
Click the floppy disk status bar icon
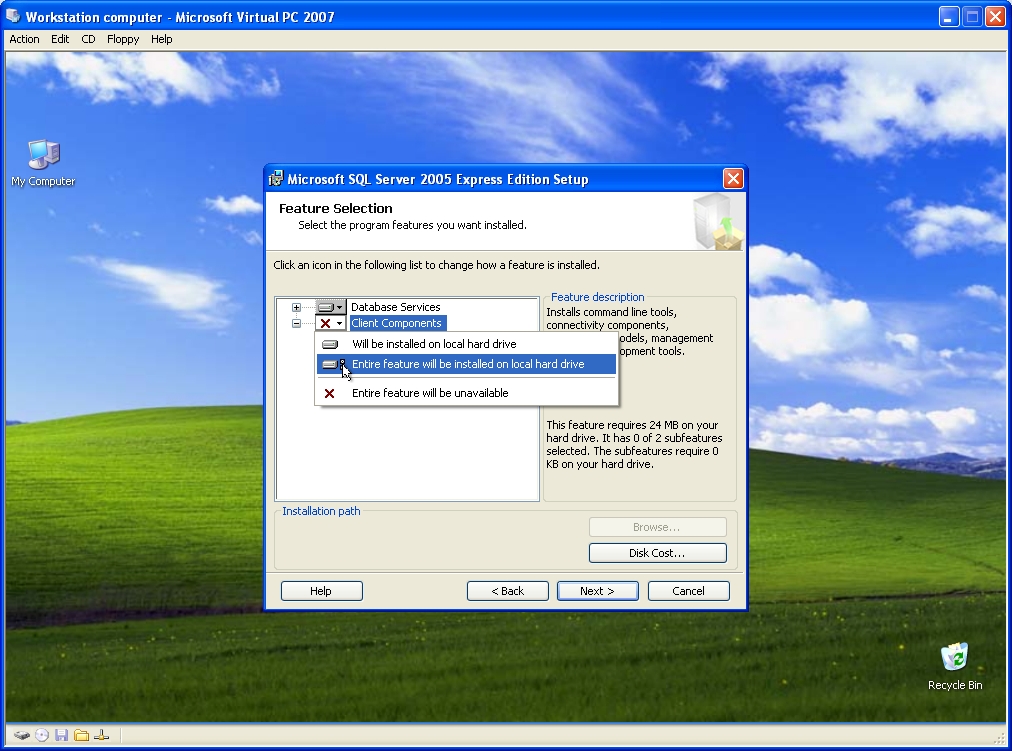tap(62, 735)
